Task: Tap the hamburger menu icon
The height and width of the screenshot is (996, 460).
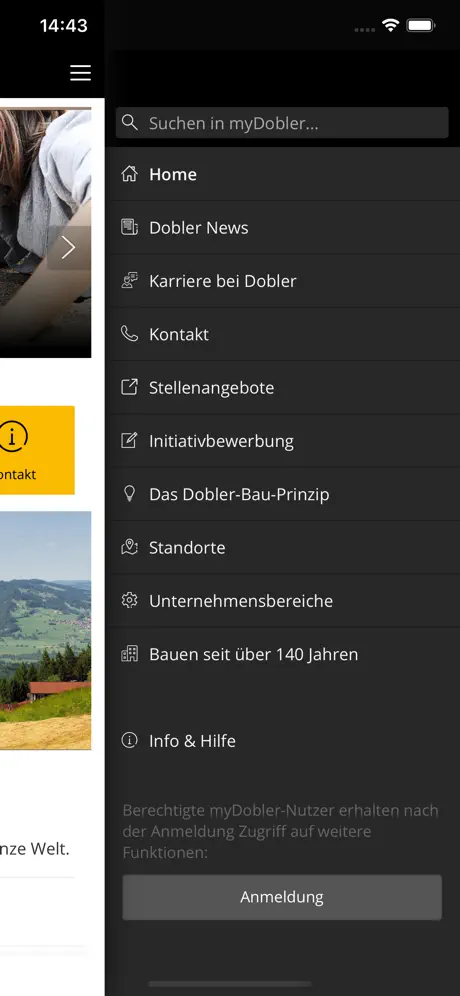Action: tap(80, 73)
